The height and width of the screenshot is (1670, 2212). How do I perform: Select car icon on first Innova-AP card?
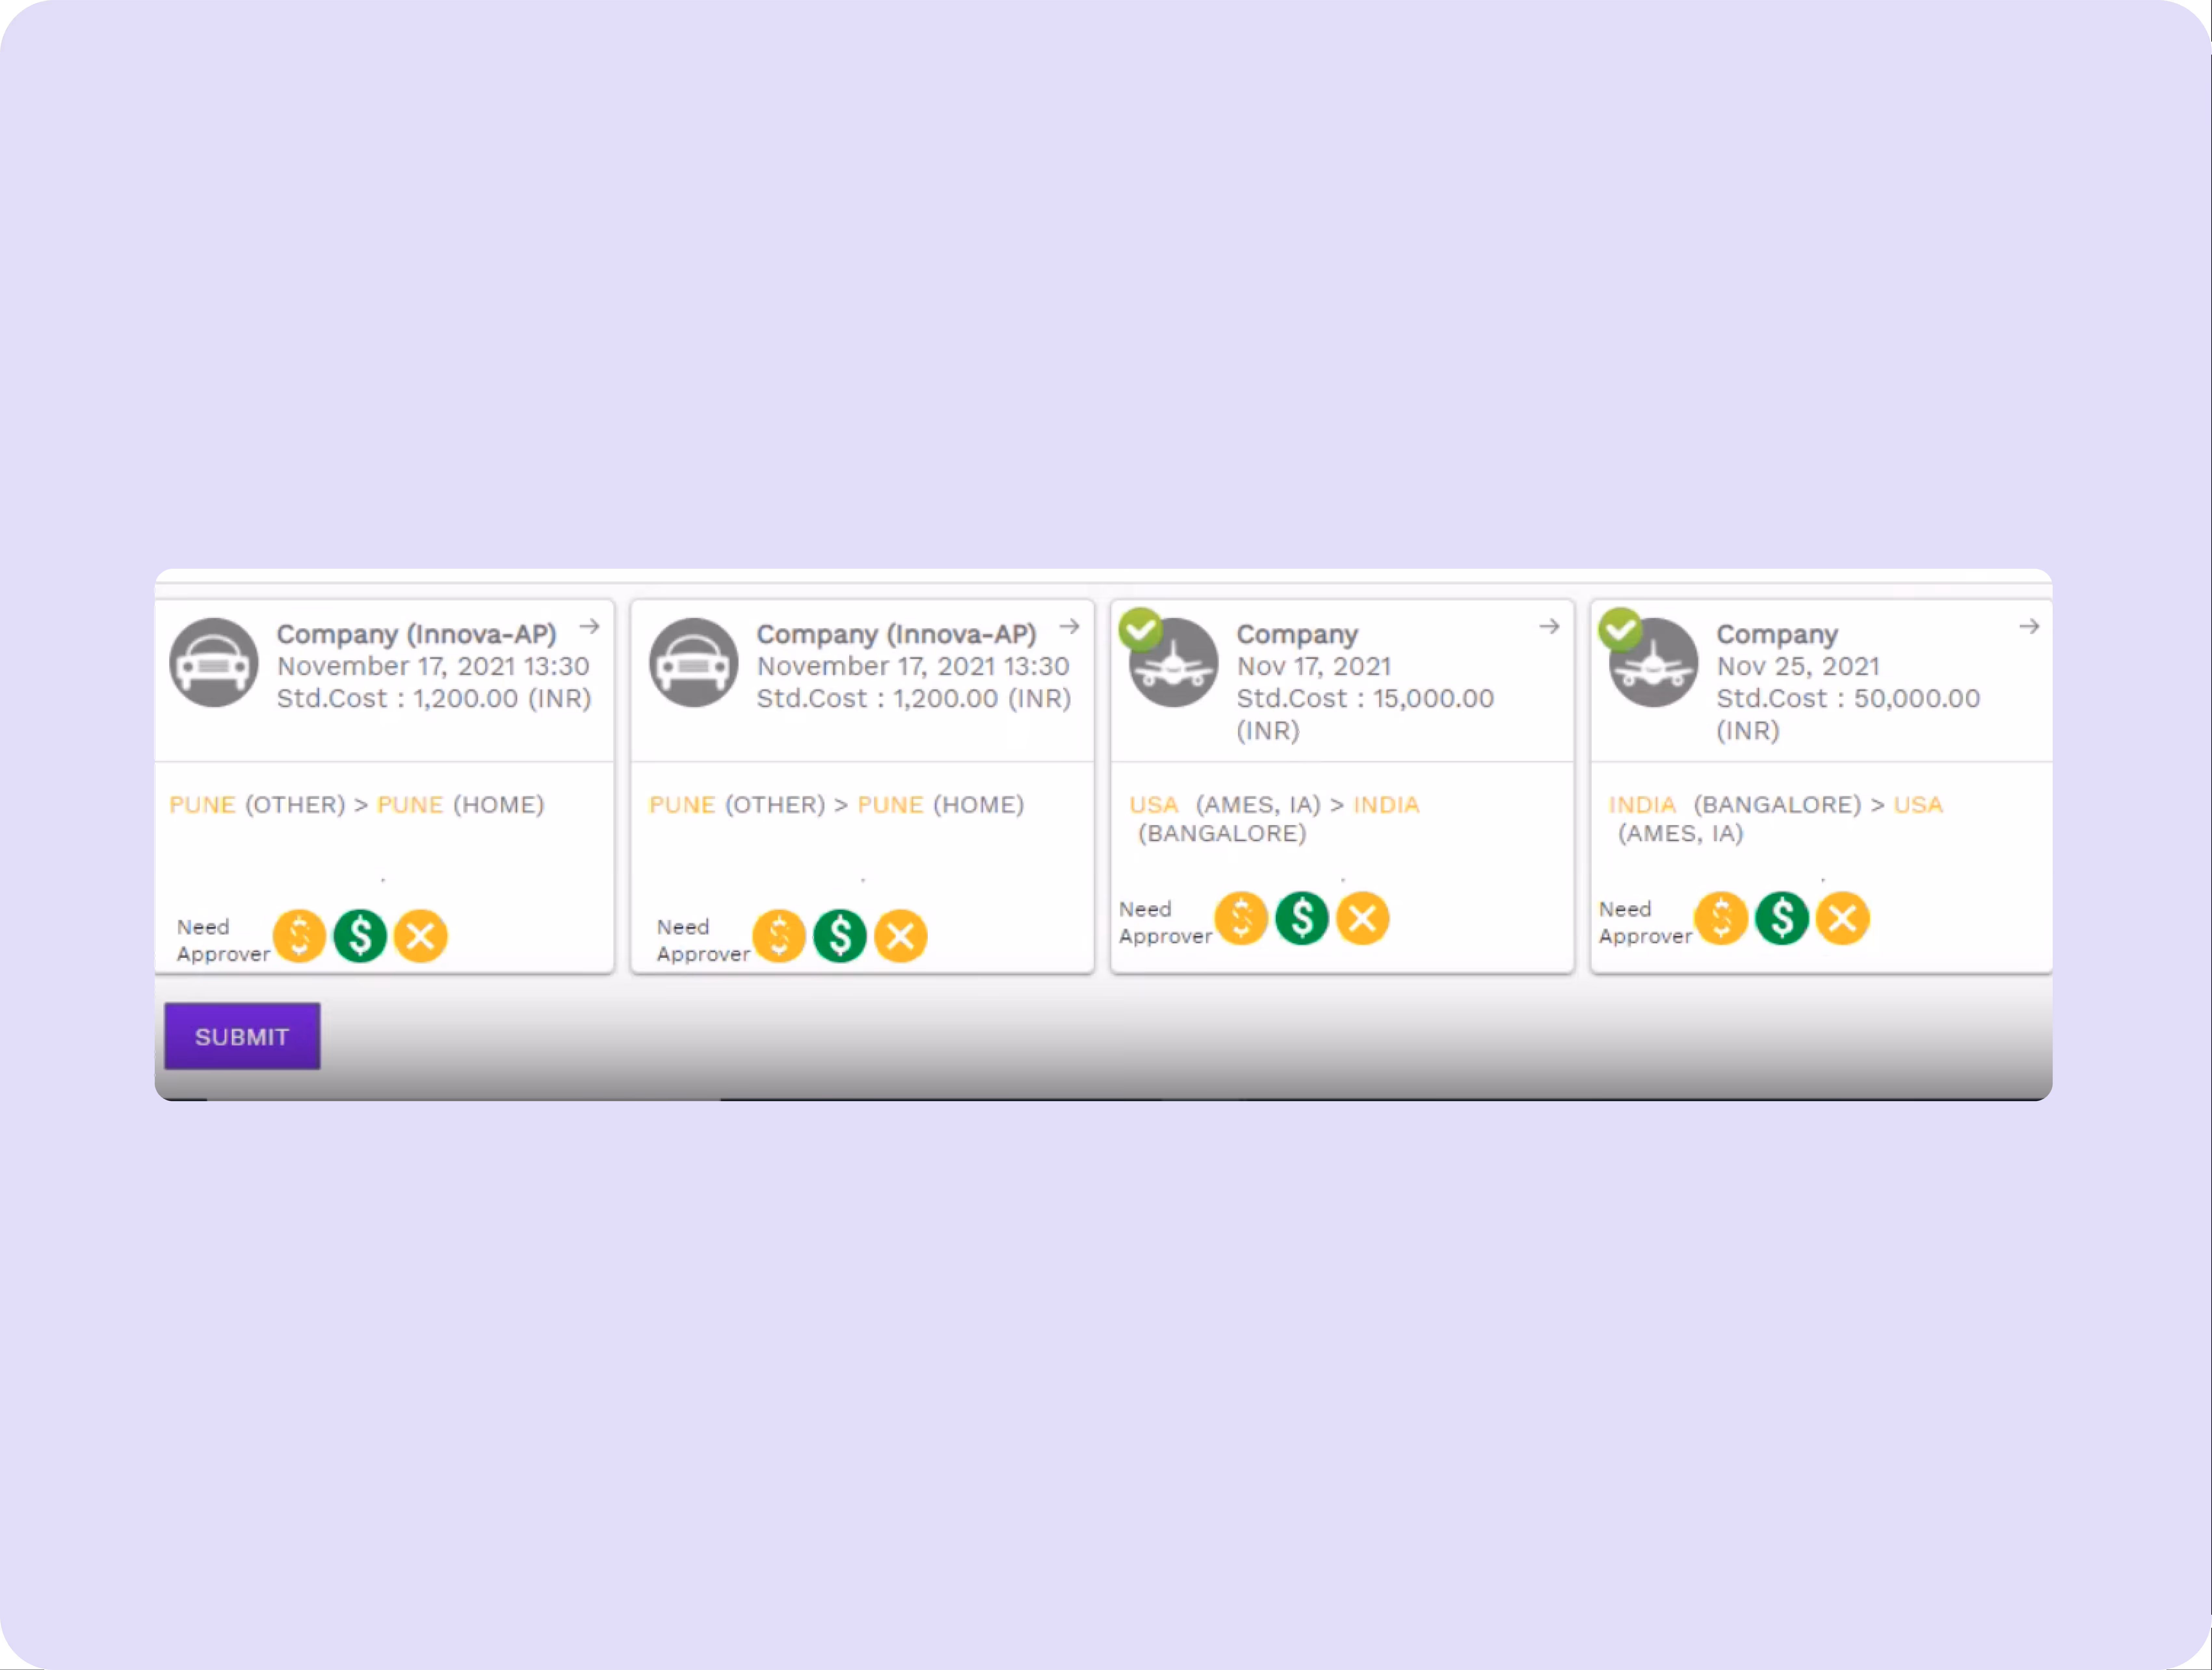[x=214, y=663]
